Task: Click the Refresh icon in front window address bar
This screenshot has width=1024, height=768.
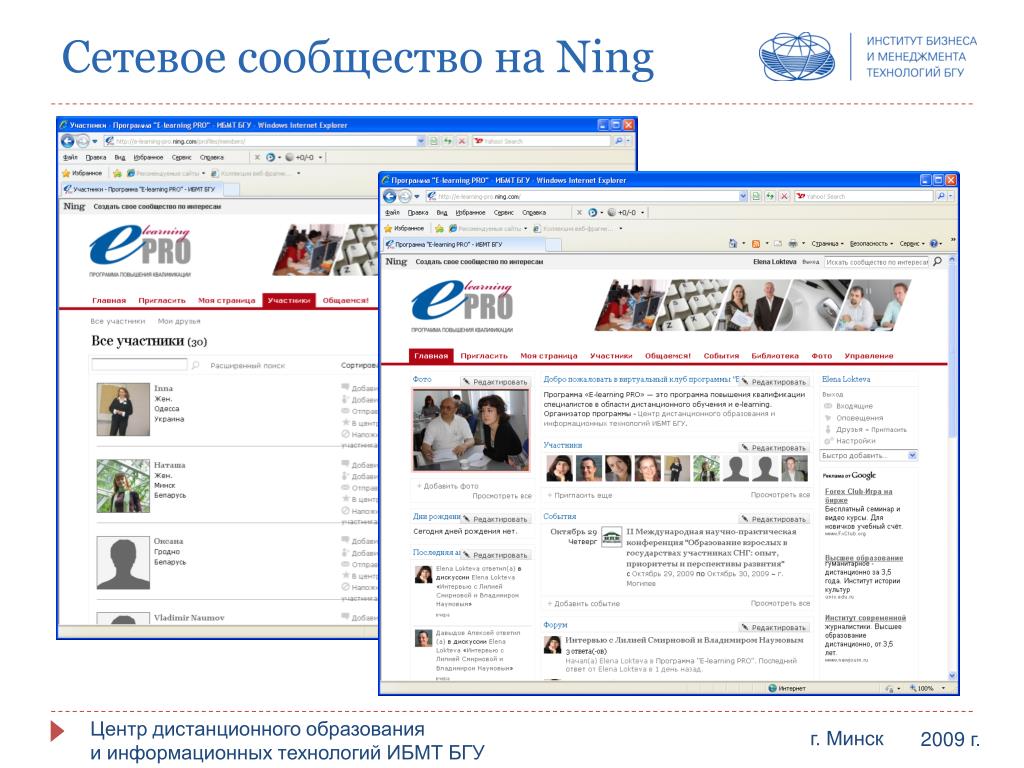Action: tap(770, 196)
